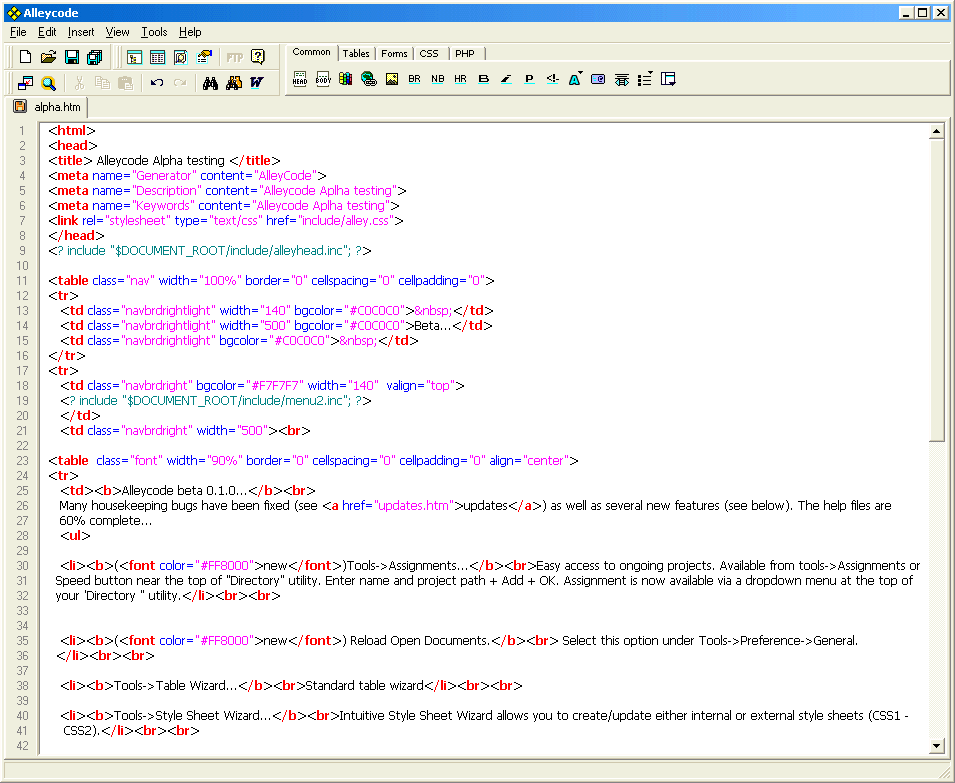The height and width of the screenshot is (783, 955).
Task: Insert an image with the picture icon
Action: (392, 79)
